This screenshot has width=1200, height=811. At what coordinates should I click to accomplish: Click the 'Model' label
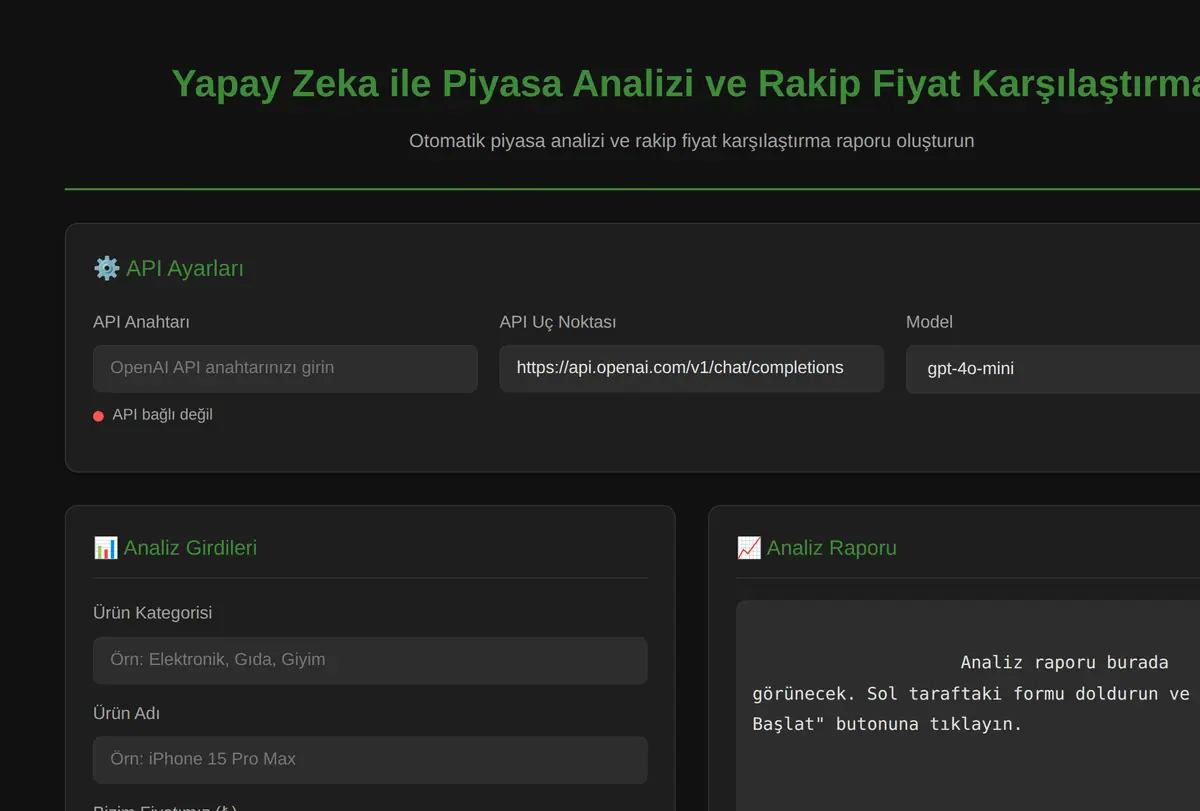929,322
